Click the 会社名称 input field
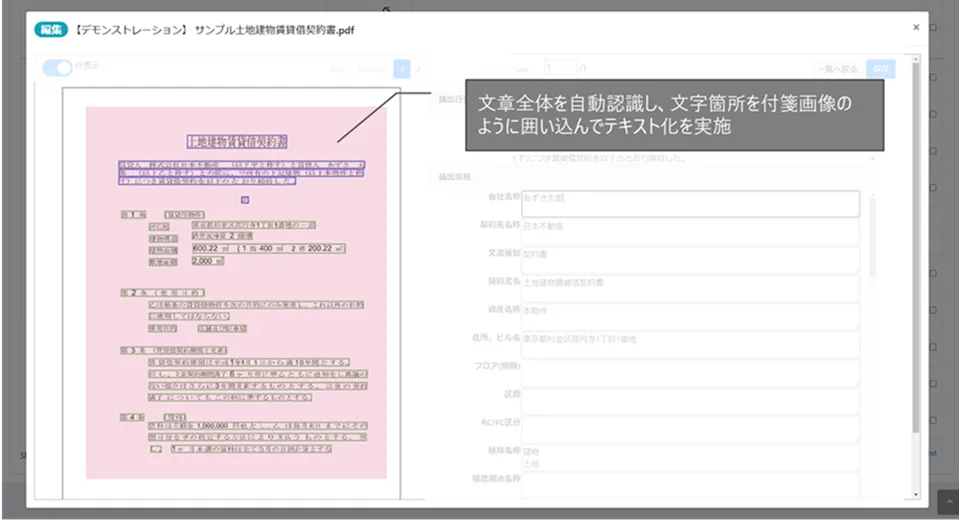 click(x=691, y=204)
